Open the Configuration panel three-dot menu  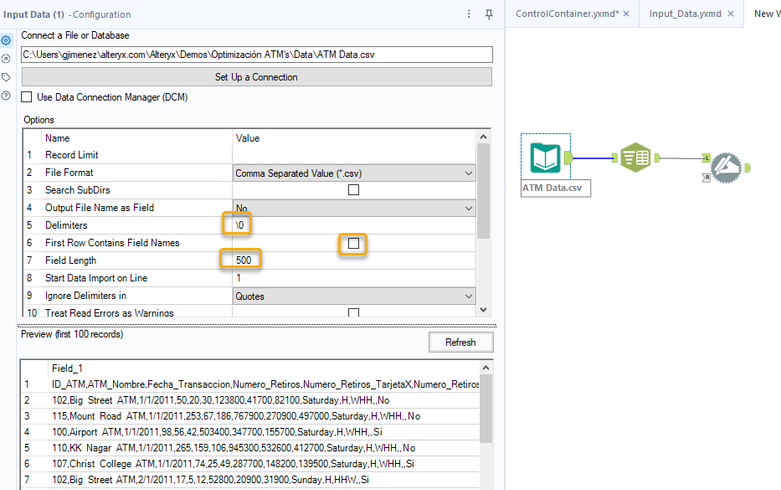[x=469, y=14]
